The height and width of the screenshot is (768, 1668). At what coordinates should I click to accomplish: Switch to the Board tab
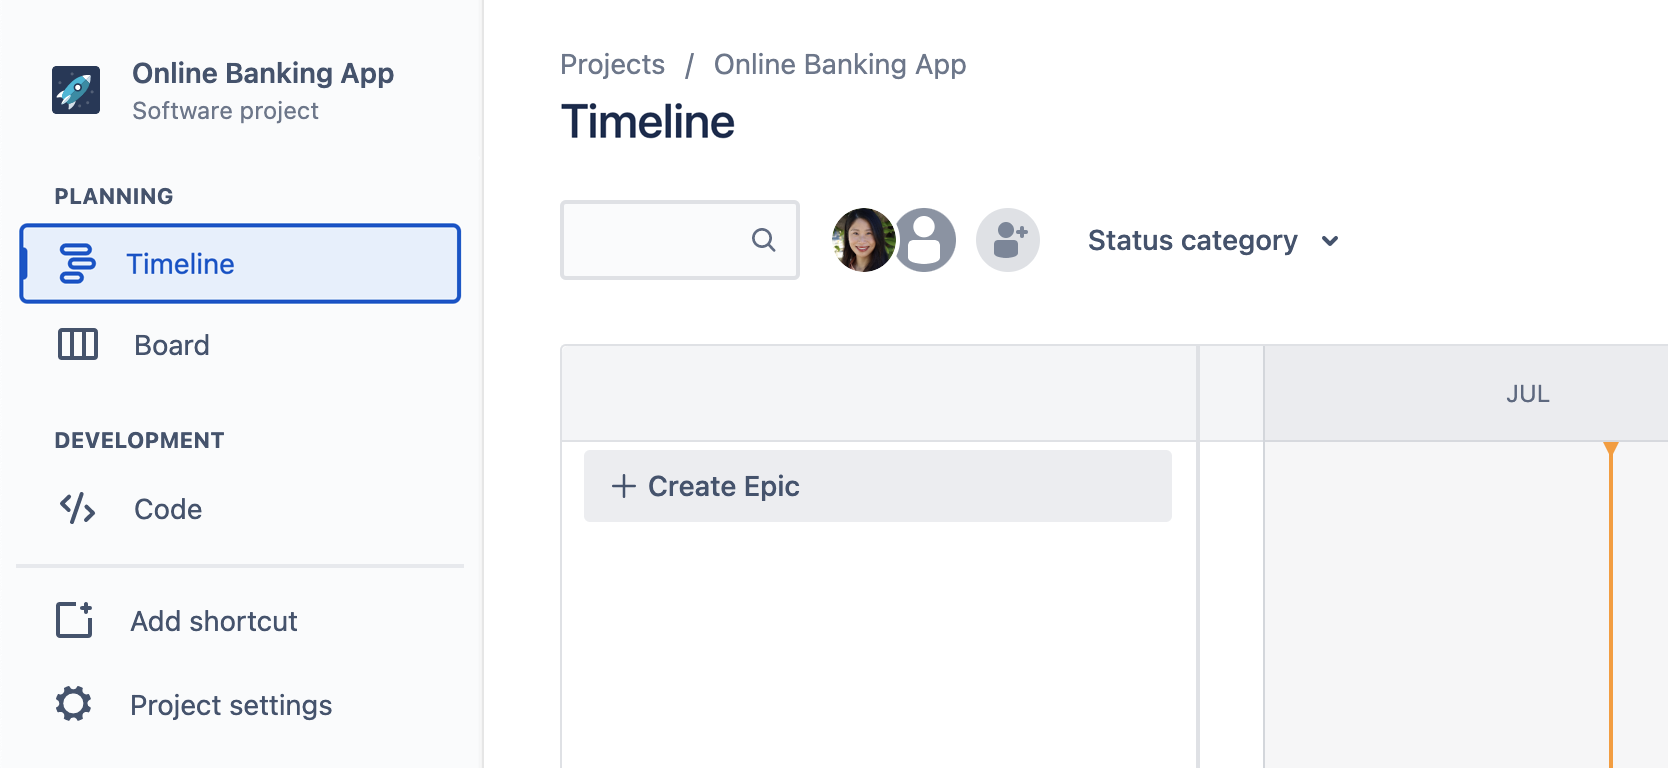click(171, 344)
